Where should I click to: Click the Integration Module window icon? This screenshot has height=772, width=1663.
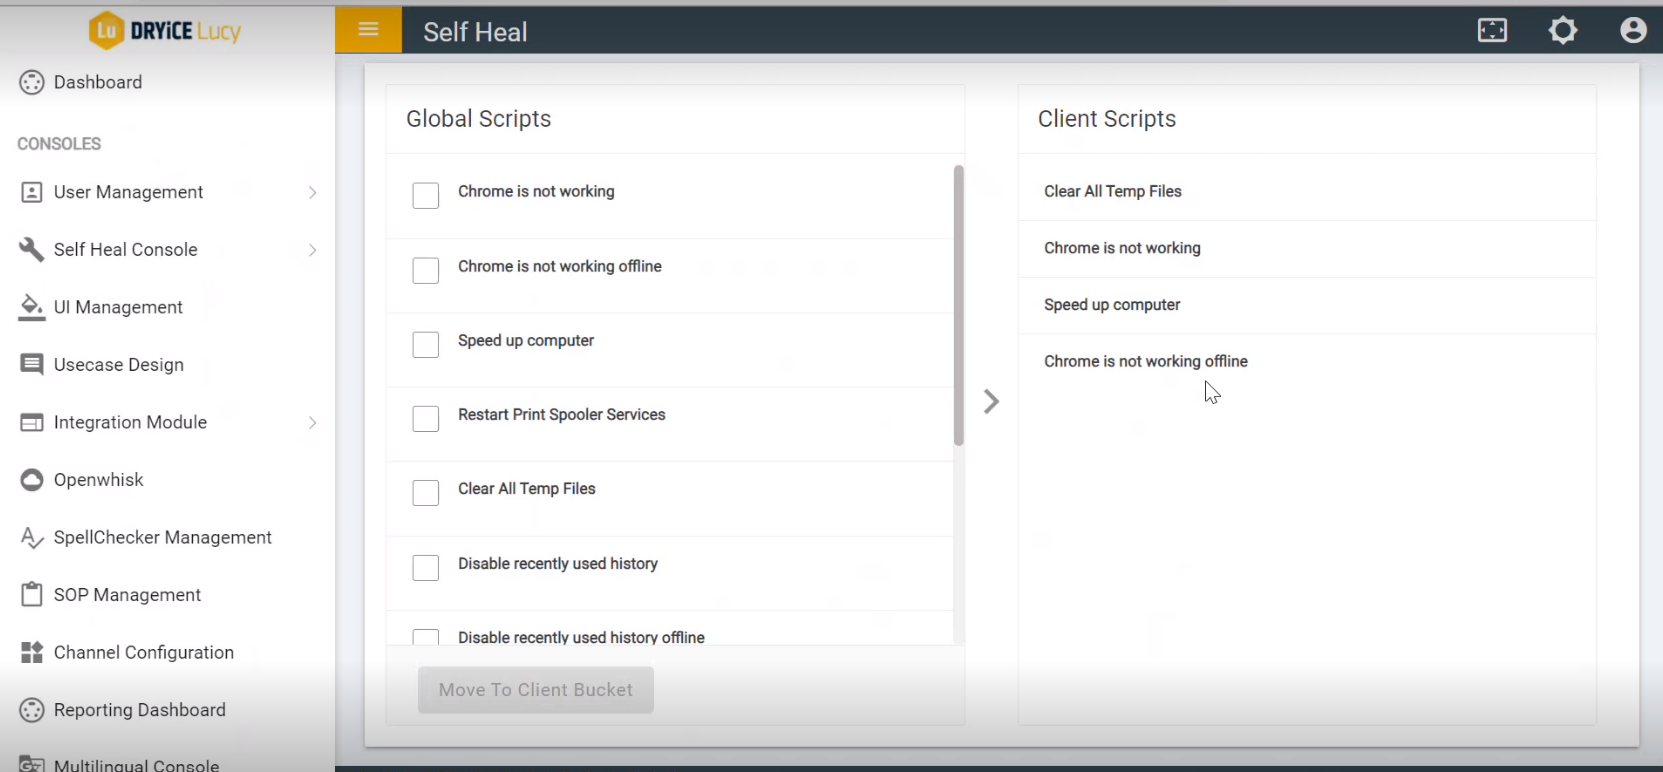click(x=32, y=422)
